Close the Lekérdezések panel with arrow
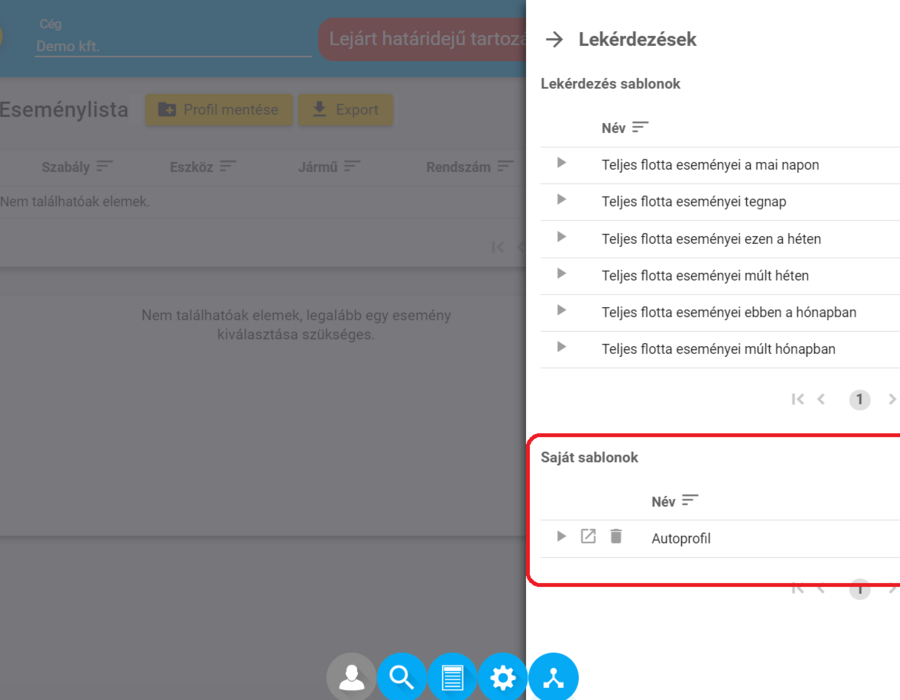This screenshot has width=900, height=700. pyautogui.click(x=554, y=40)
